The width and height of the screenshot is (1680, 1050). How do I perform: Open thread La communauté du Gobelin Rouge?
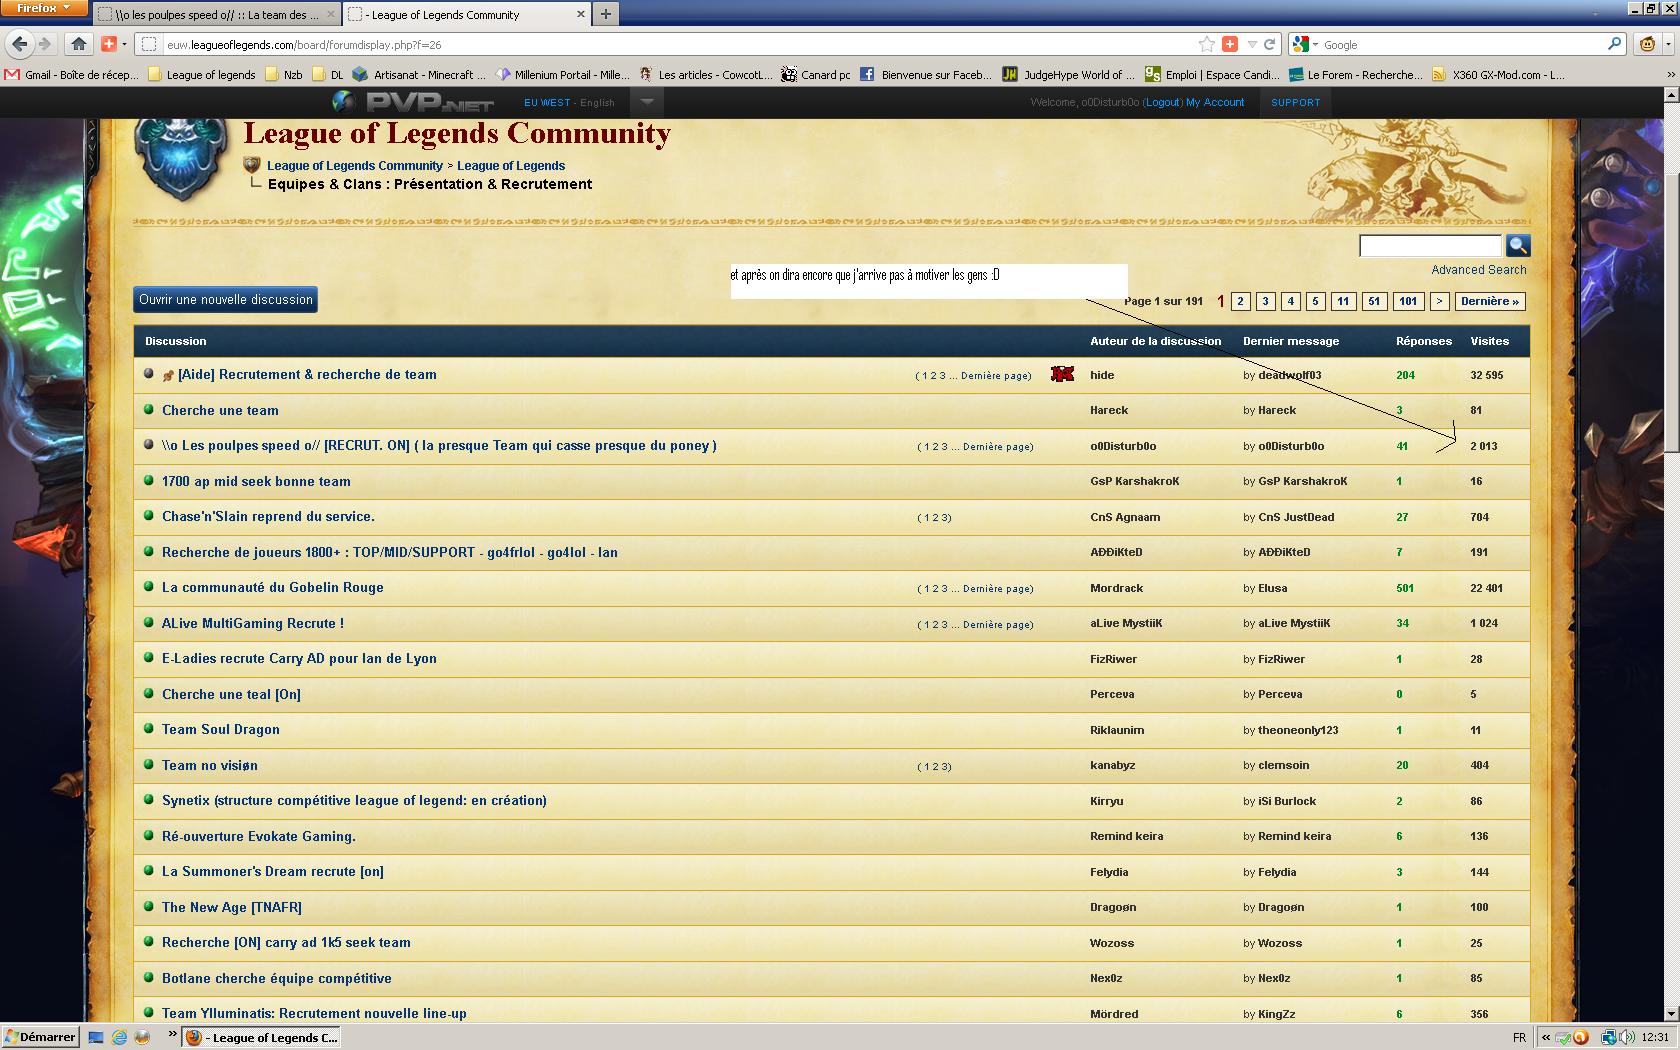[273, 587]
